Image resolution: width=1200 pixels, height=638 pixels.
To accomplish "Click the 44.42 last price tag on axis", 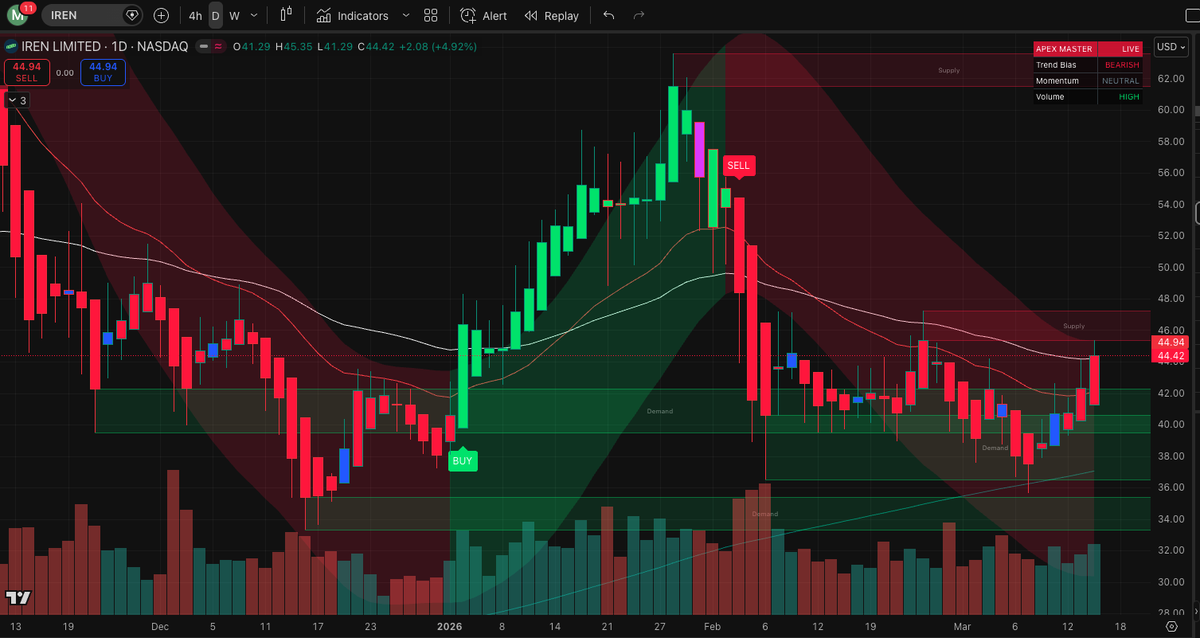I will coord(1170,356).
